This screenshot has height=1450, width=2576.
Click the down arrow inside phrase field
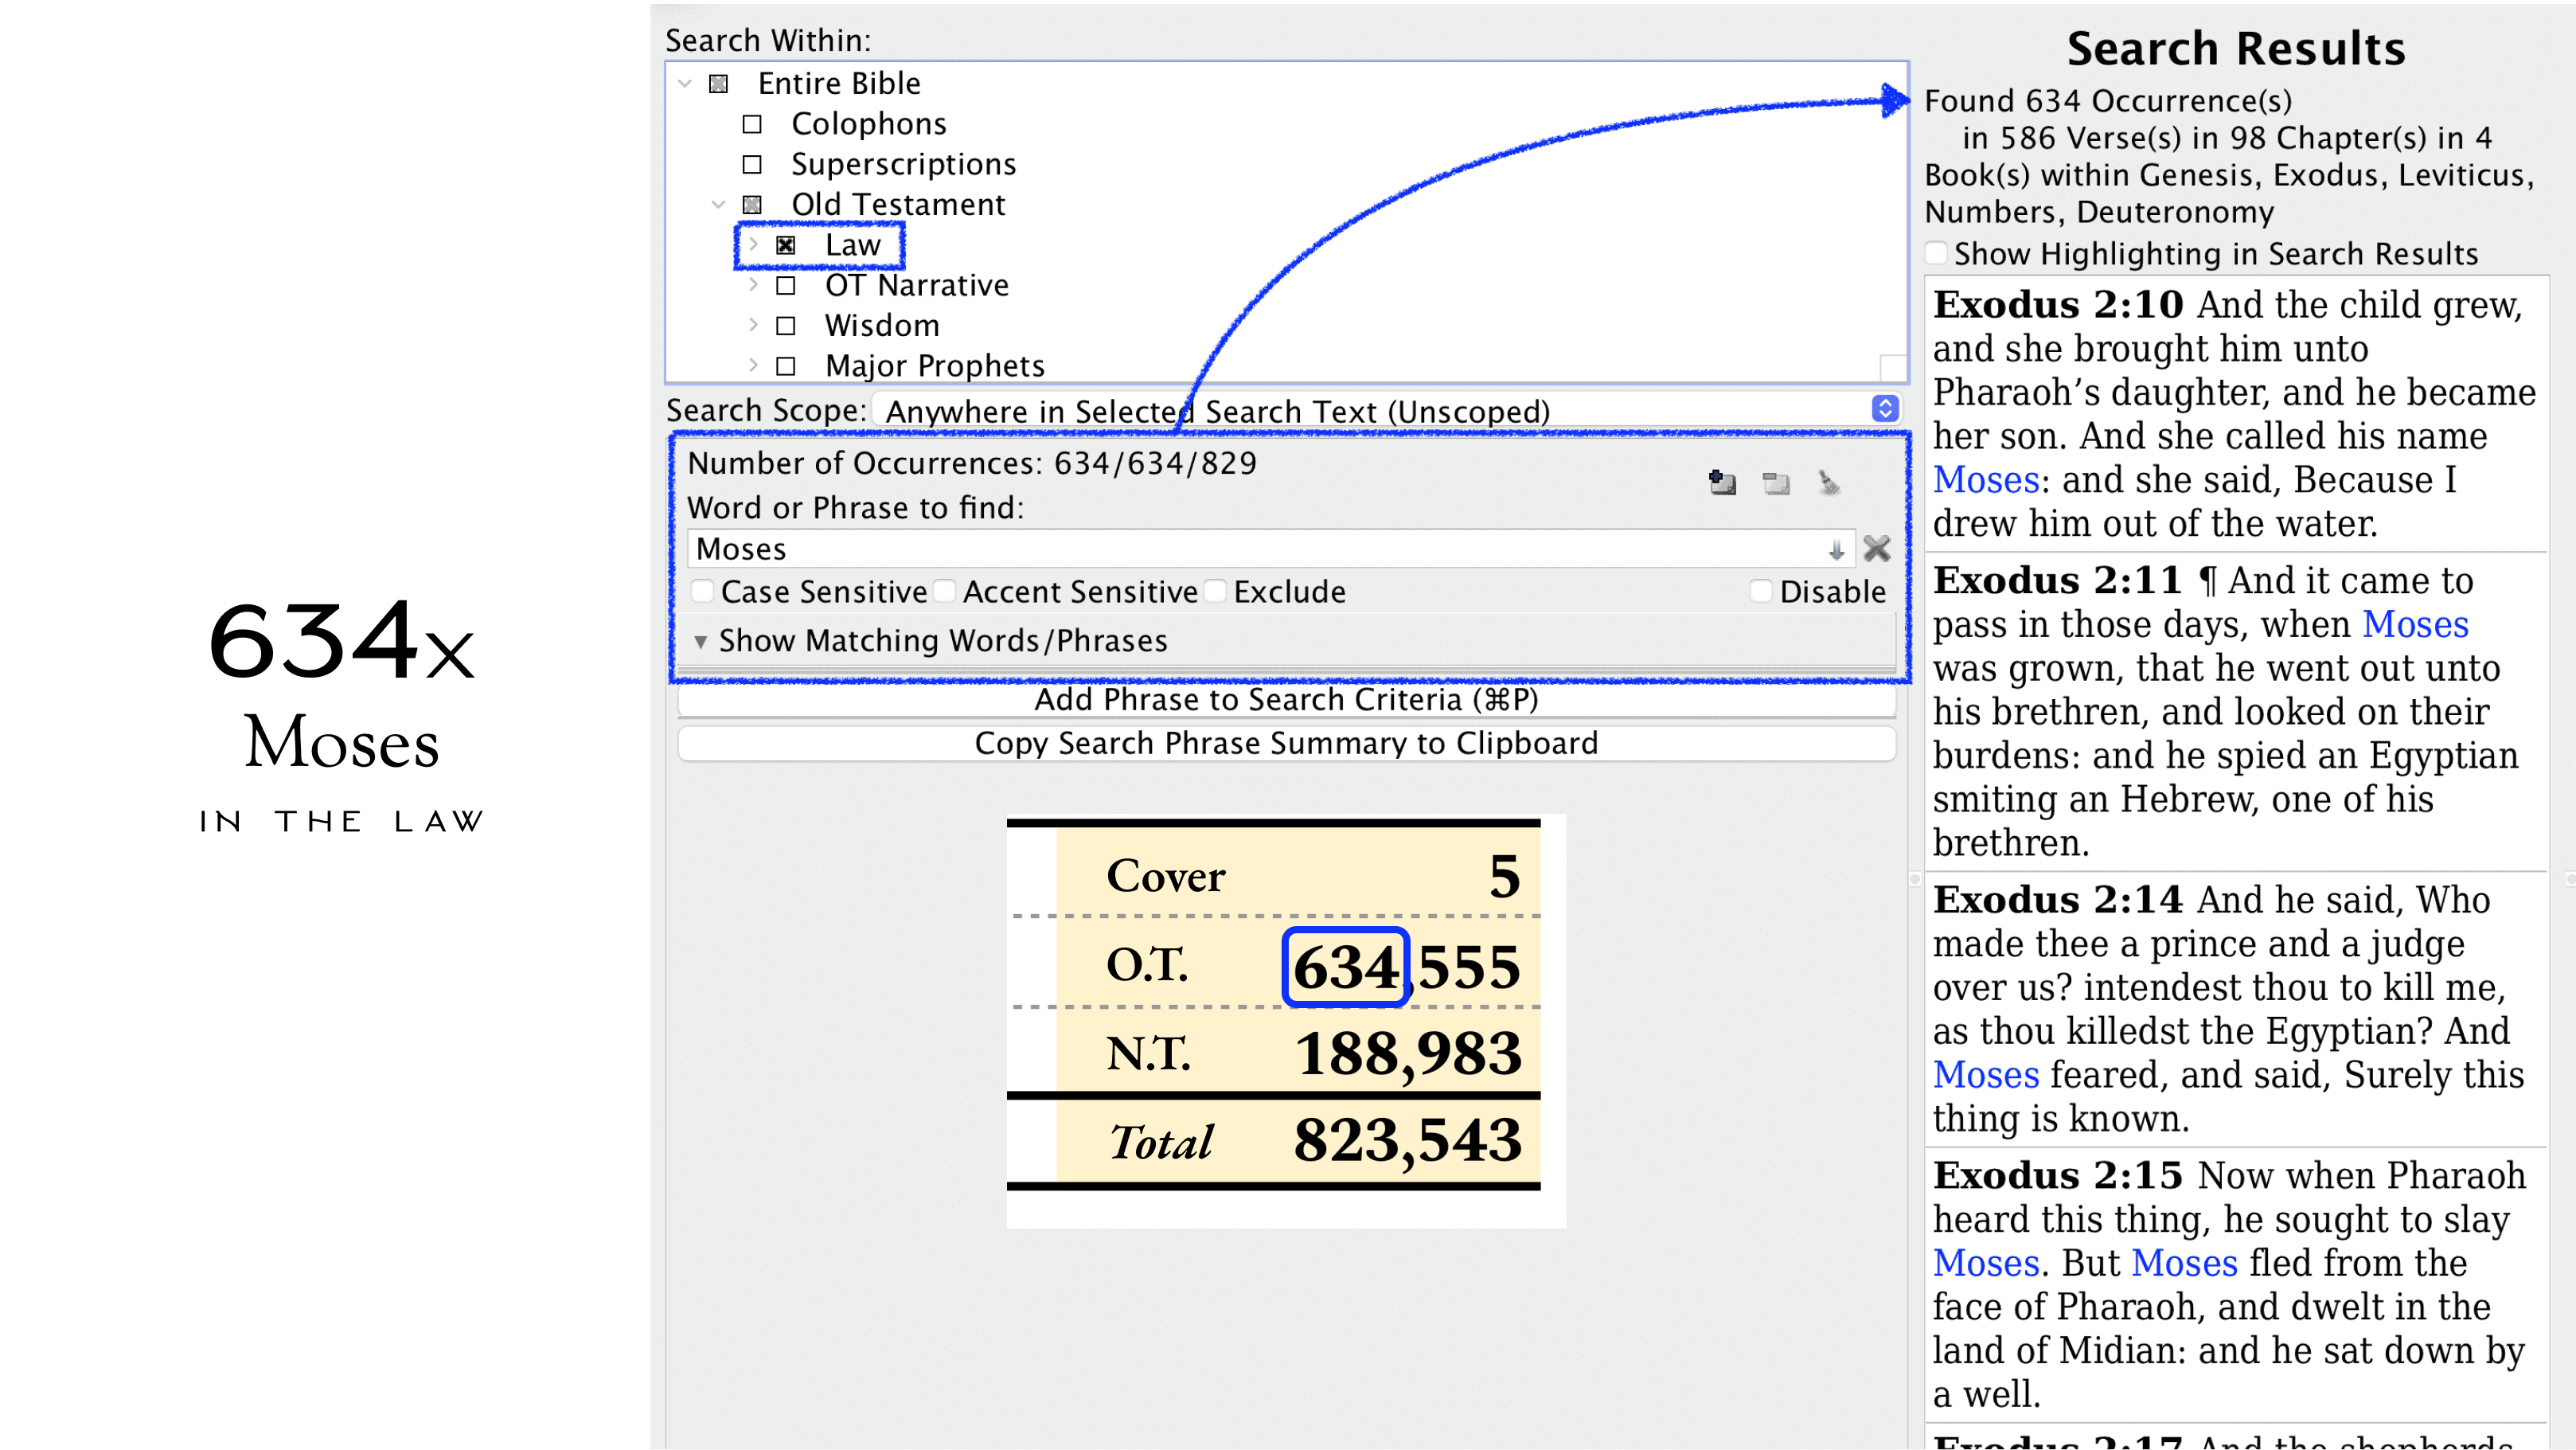click(x=1836, y=549)
